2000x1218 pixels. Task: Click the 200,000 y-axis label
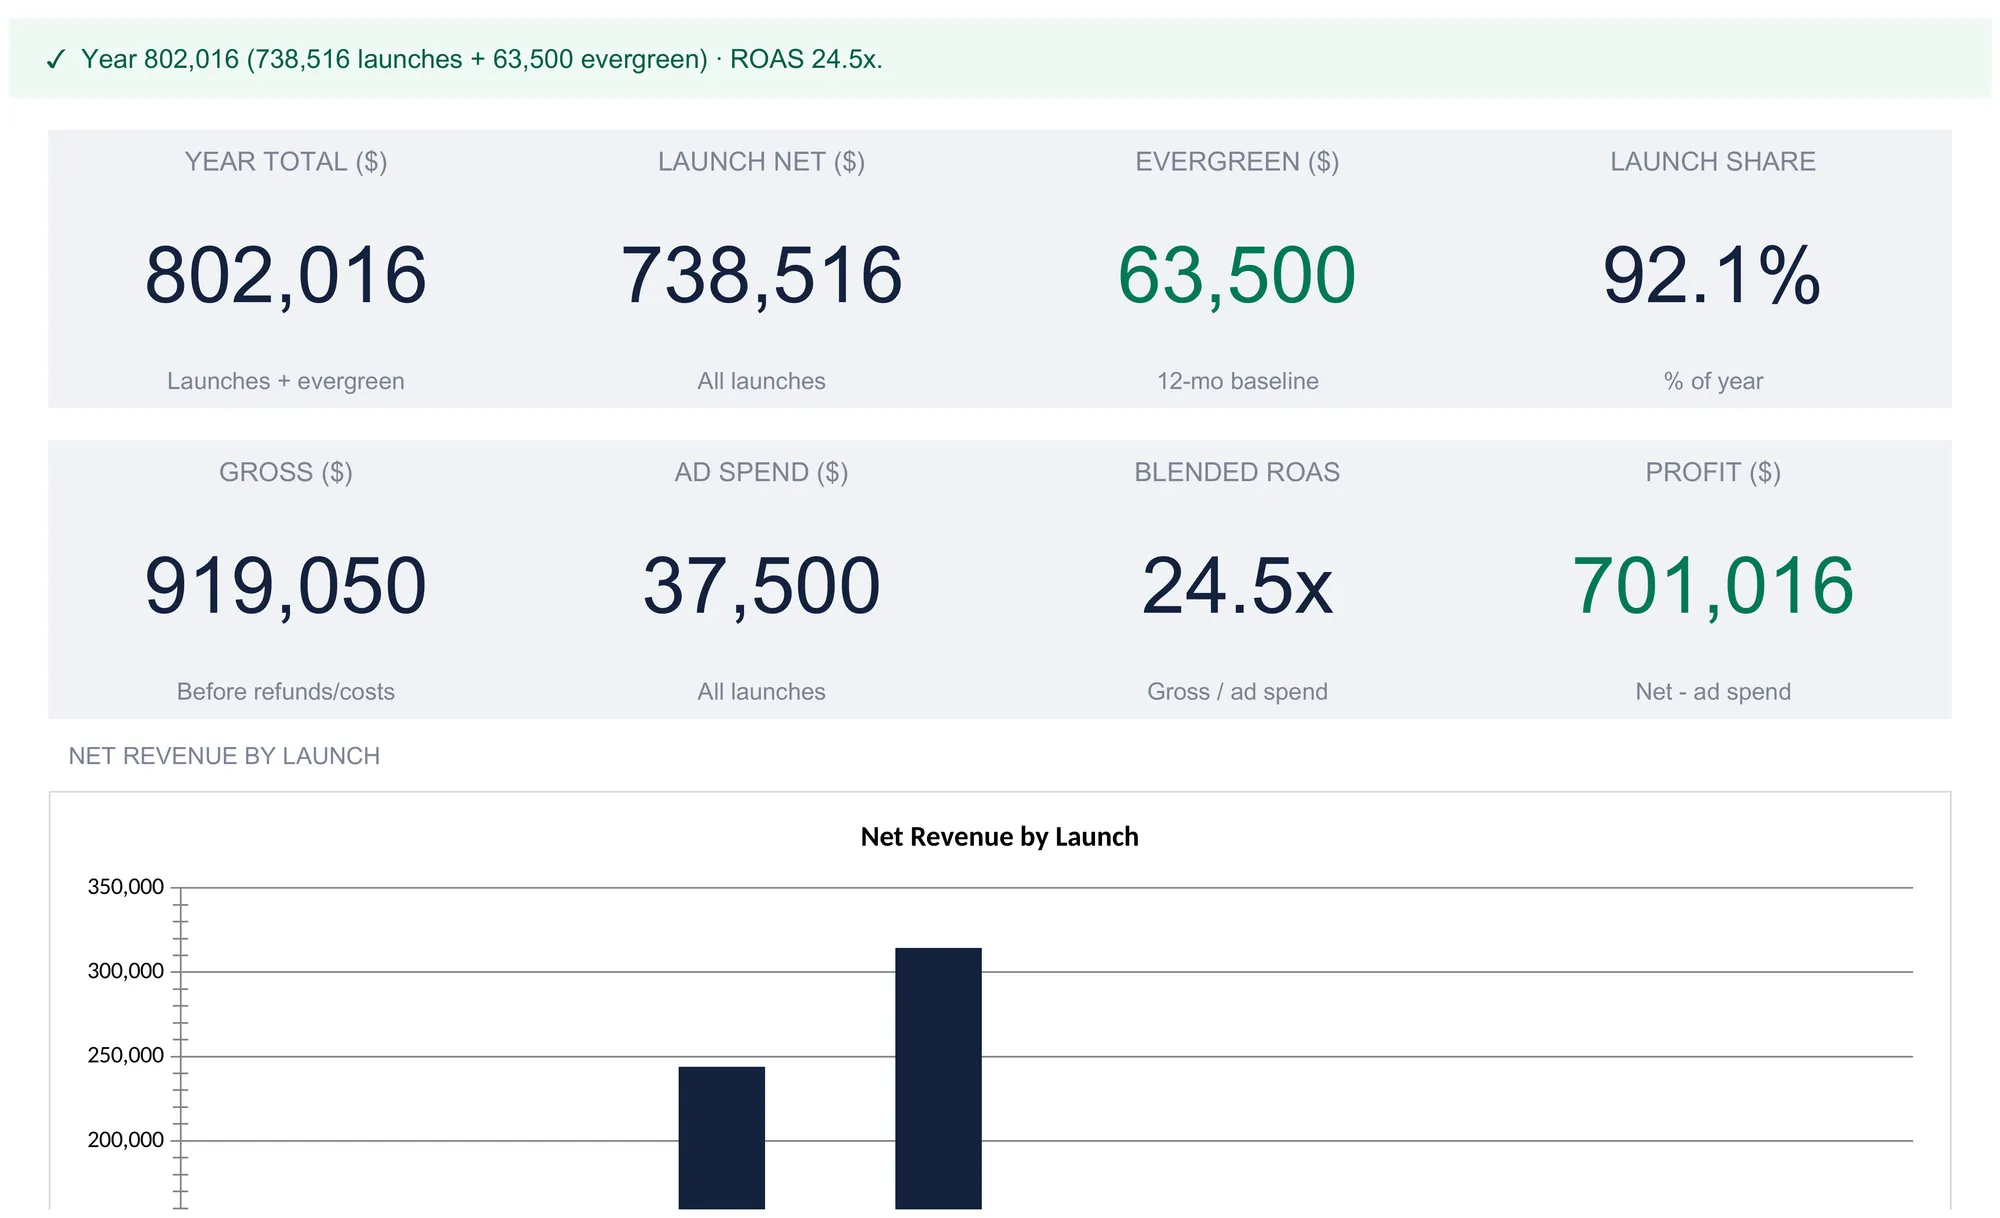click(x=126, y=1140)
